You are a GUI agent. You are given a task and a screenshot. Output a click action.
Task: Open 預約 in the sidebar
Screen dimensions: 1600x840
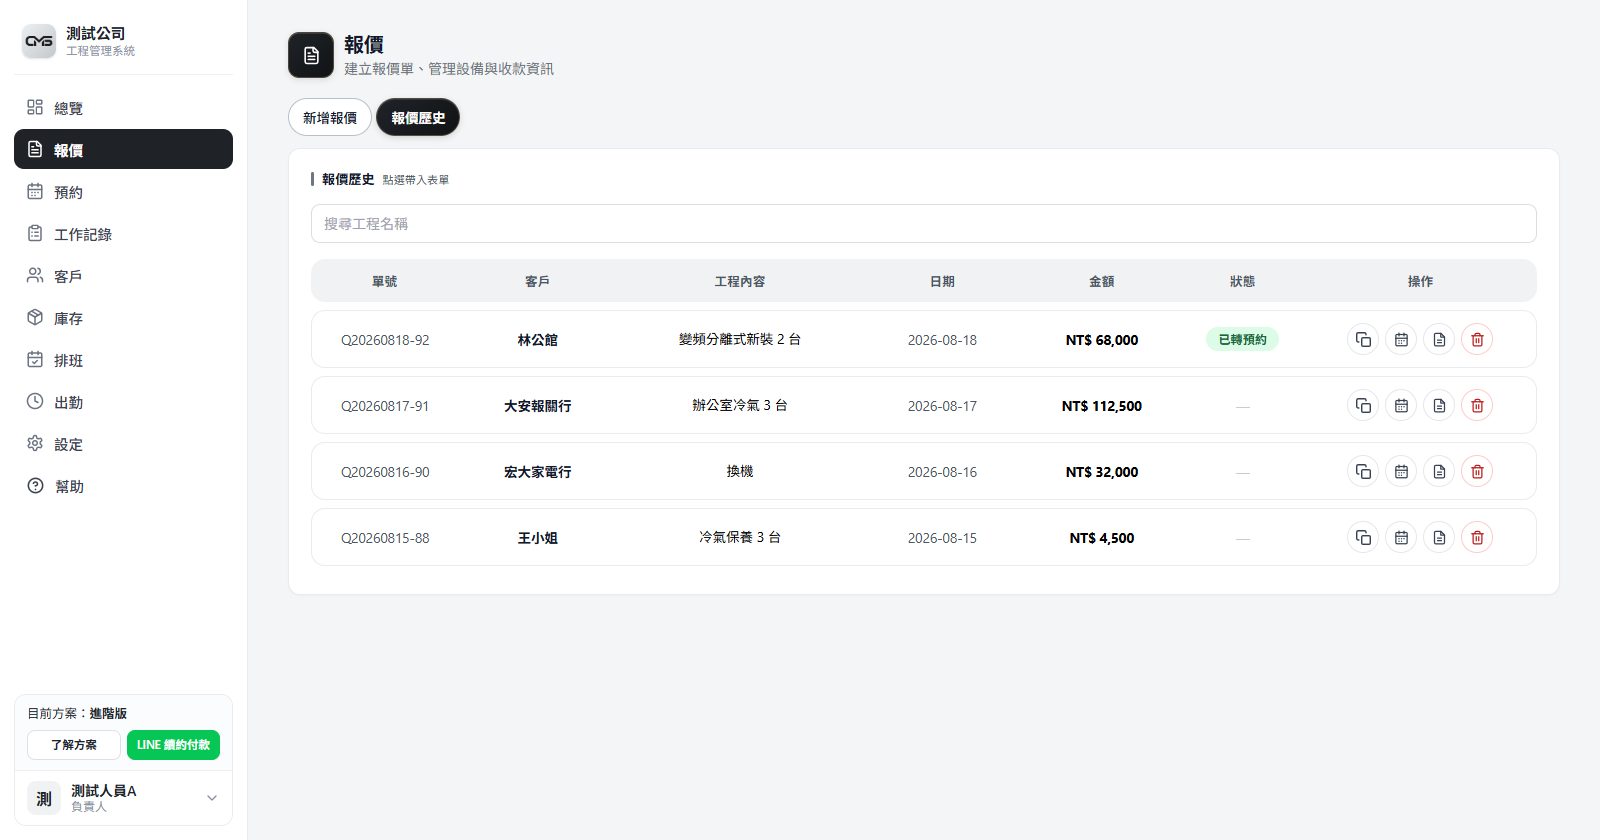[123, 192]
